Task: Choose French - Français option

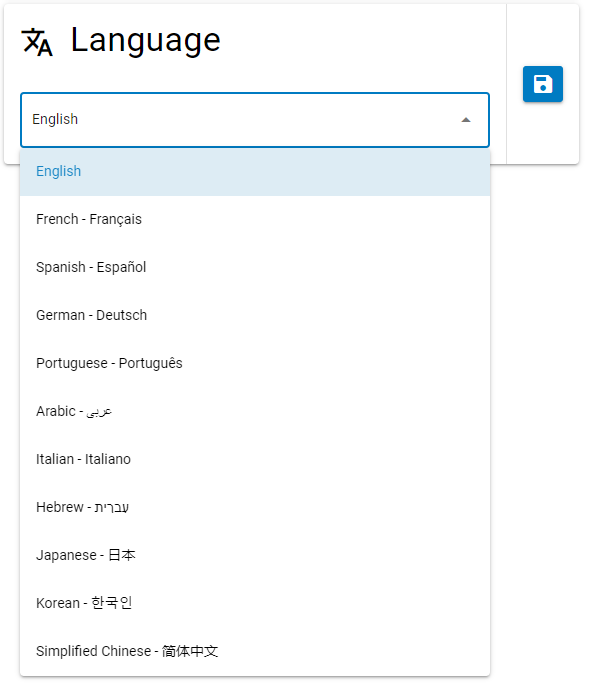Action: pyautogui.click(x=255, y=219)
